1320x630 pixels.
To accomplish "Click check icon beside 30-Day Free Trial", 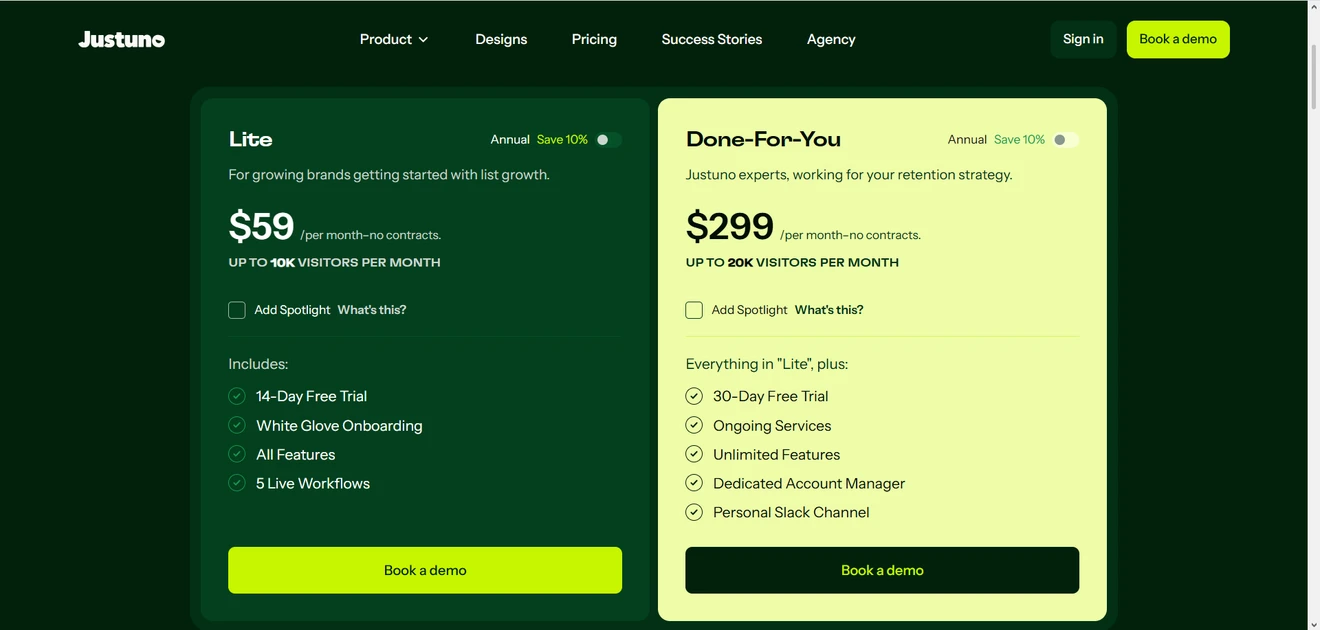I will (x=694, y=396).
